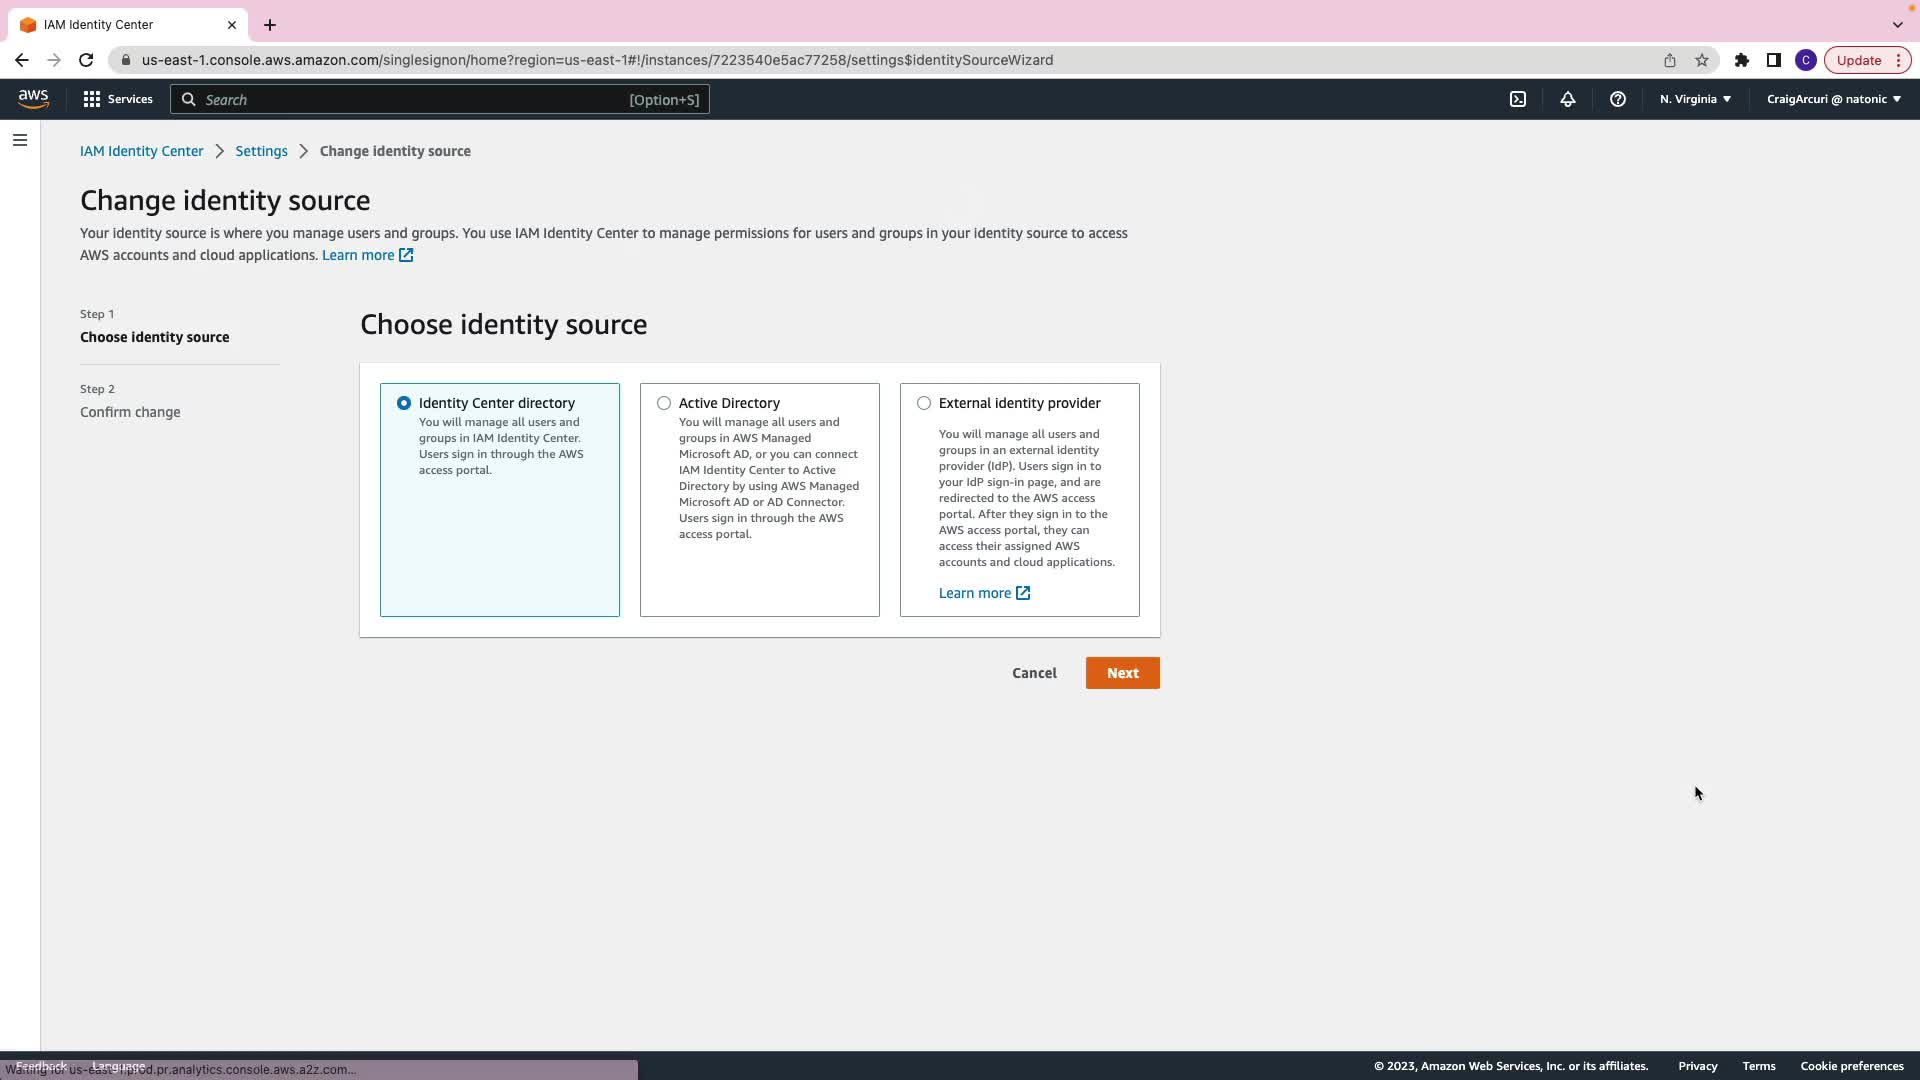Bookmark this page with star icon

(x=1702, y=60)
